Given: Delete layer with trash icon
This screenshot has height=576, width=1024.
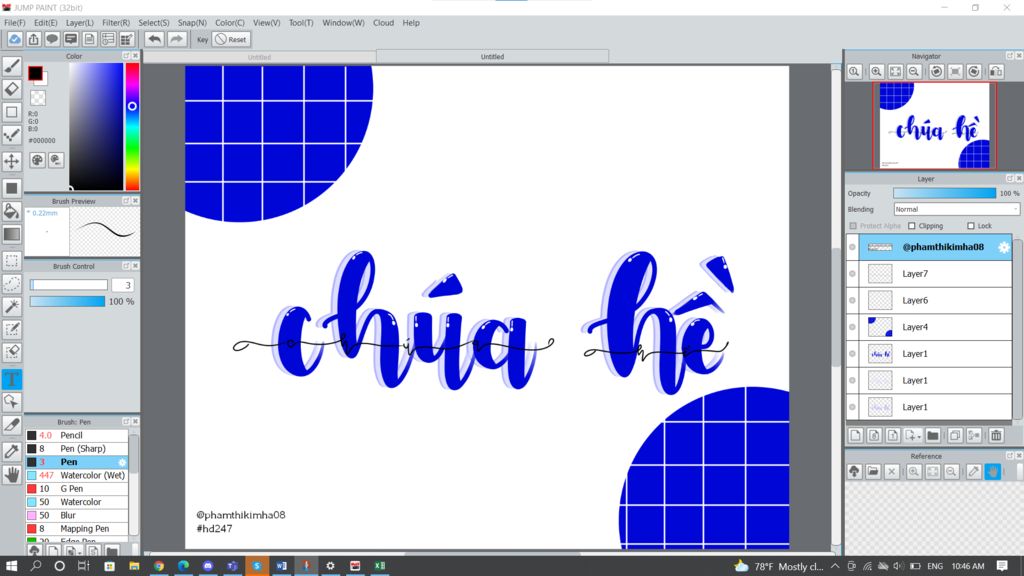Looking at the screenshot, I should [x=996, y=436].
